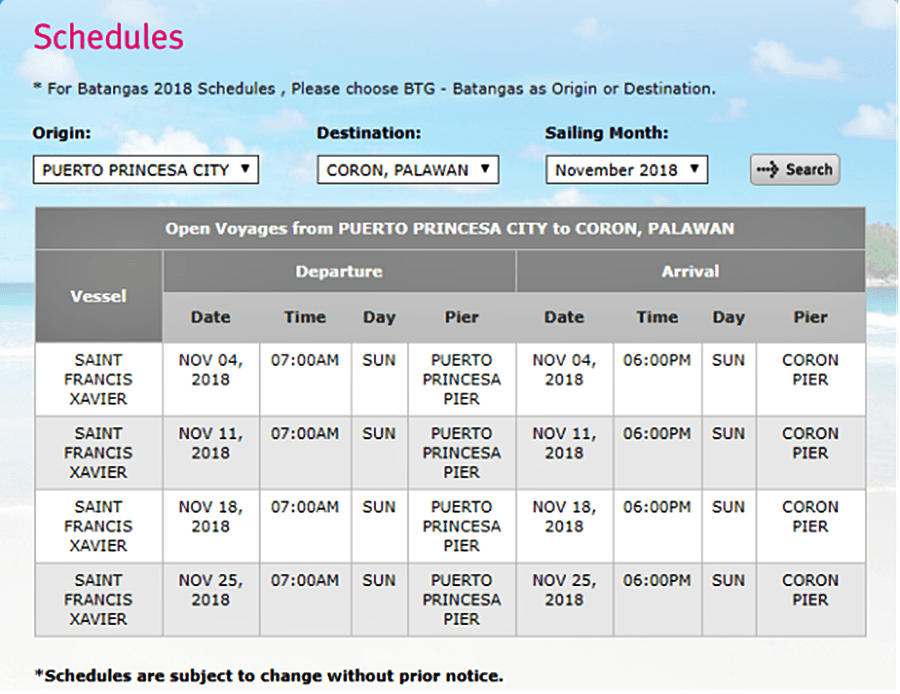Click the first row's CORON PIER cell
The image size is (900, 694).
pos(810,370)
